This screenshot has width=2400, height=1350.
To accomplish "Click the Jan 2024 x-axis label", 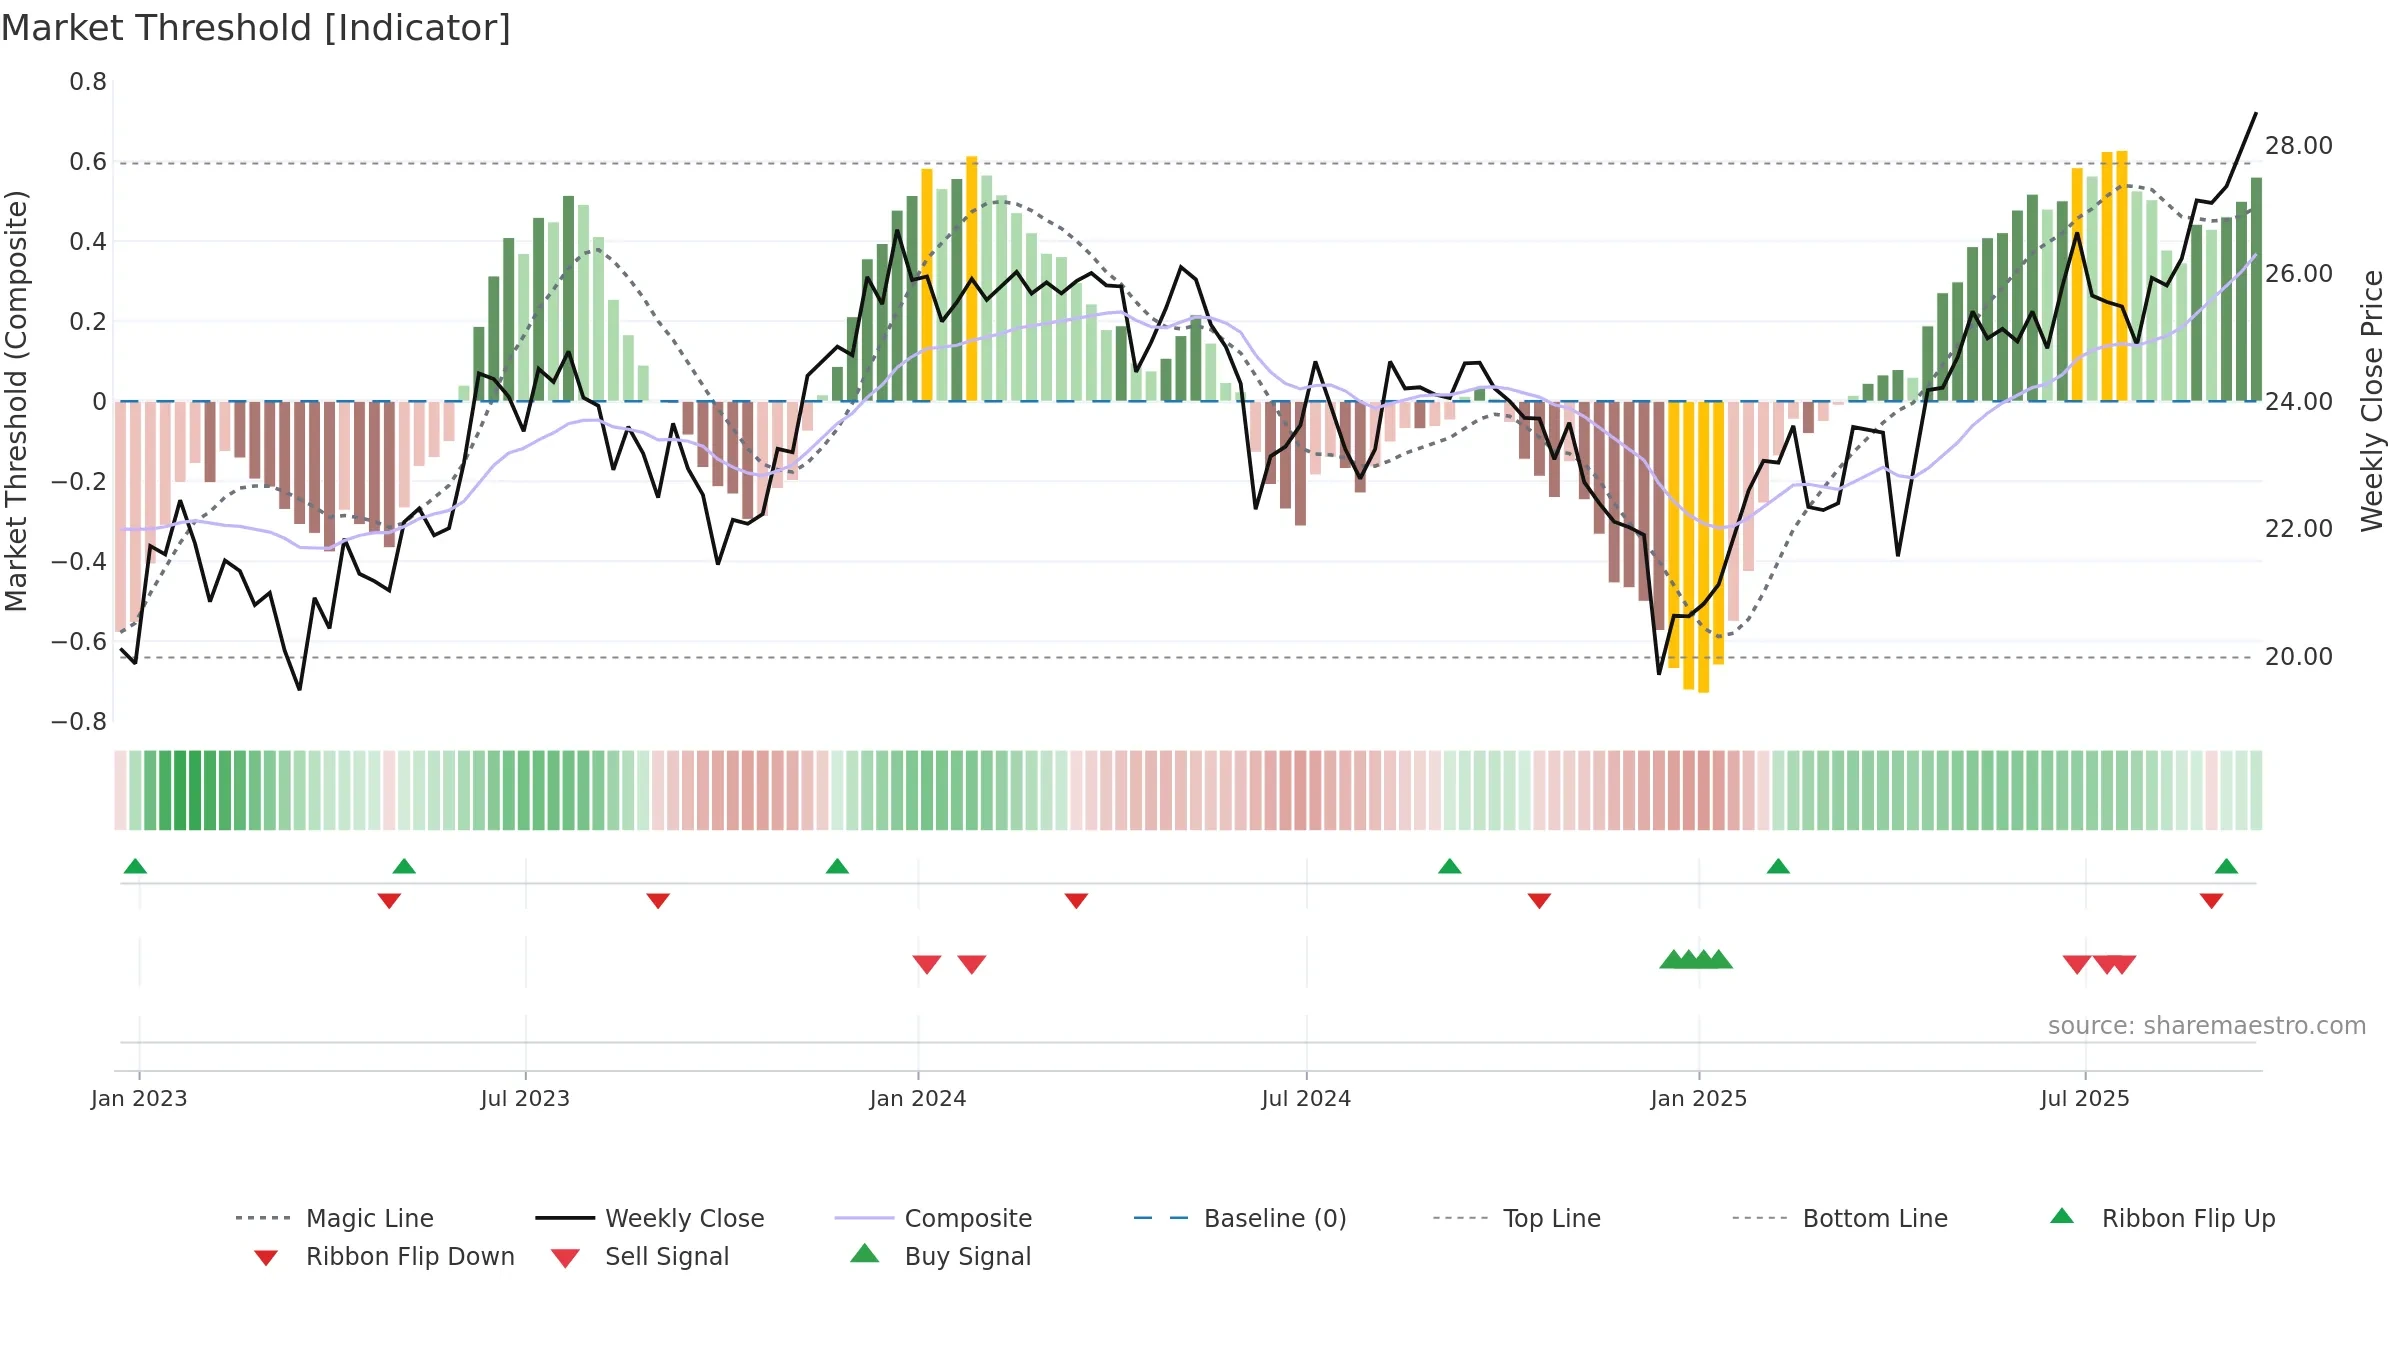I will (x=918, y=1099).
